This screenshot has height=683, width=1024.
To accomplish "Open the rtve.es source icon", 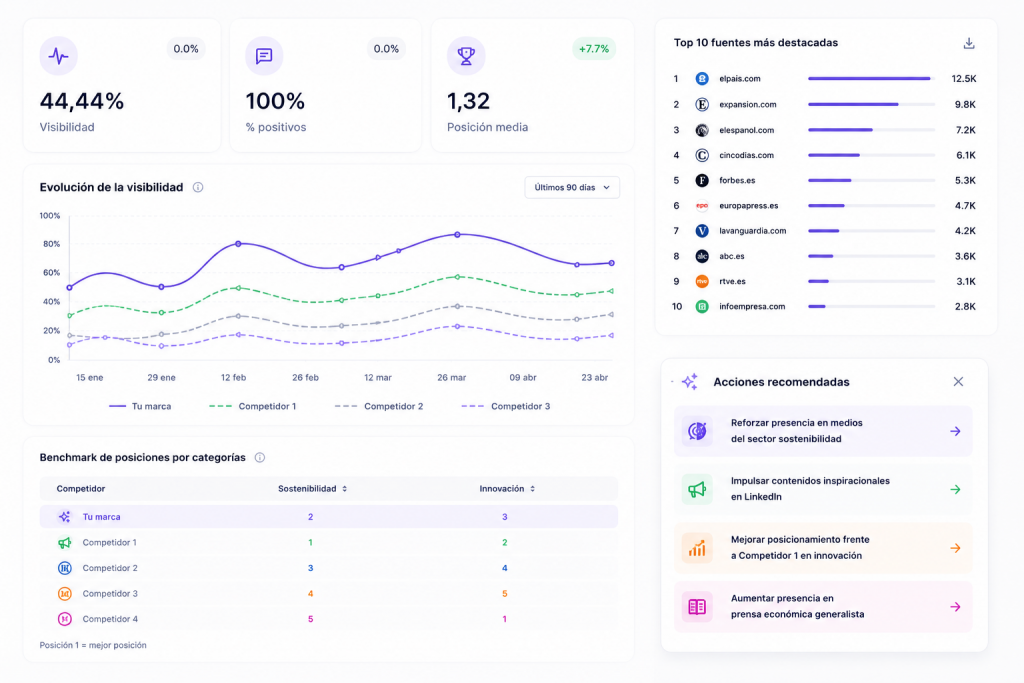I will point(702,281).
